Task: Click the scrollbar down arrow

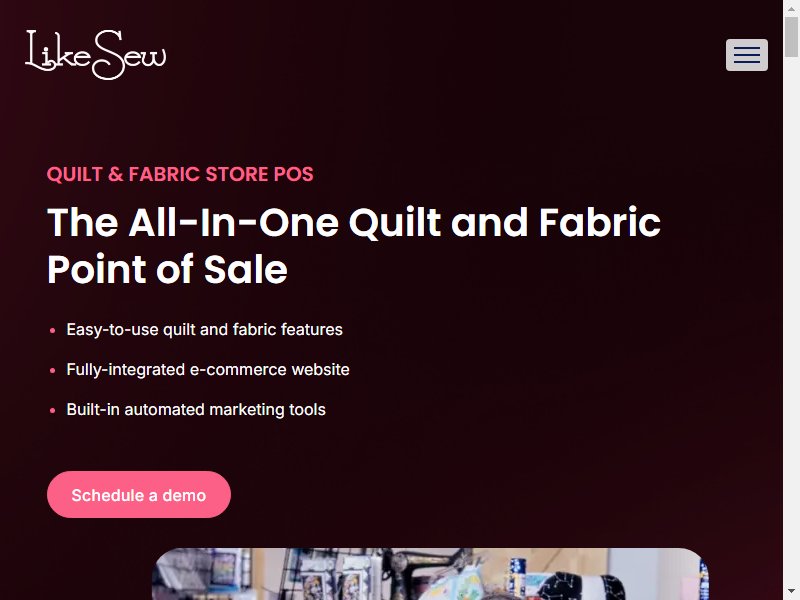Action: click(791, 592)
